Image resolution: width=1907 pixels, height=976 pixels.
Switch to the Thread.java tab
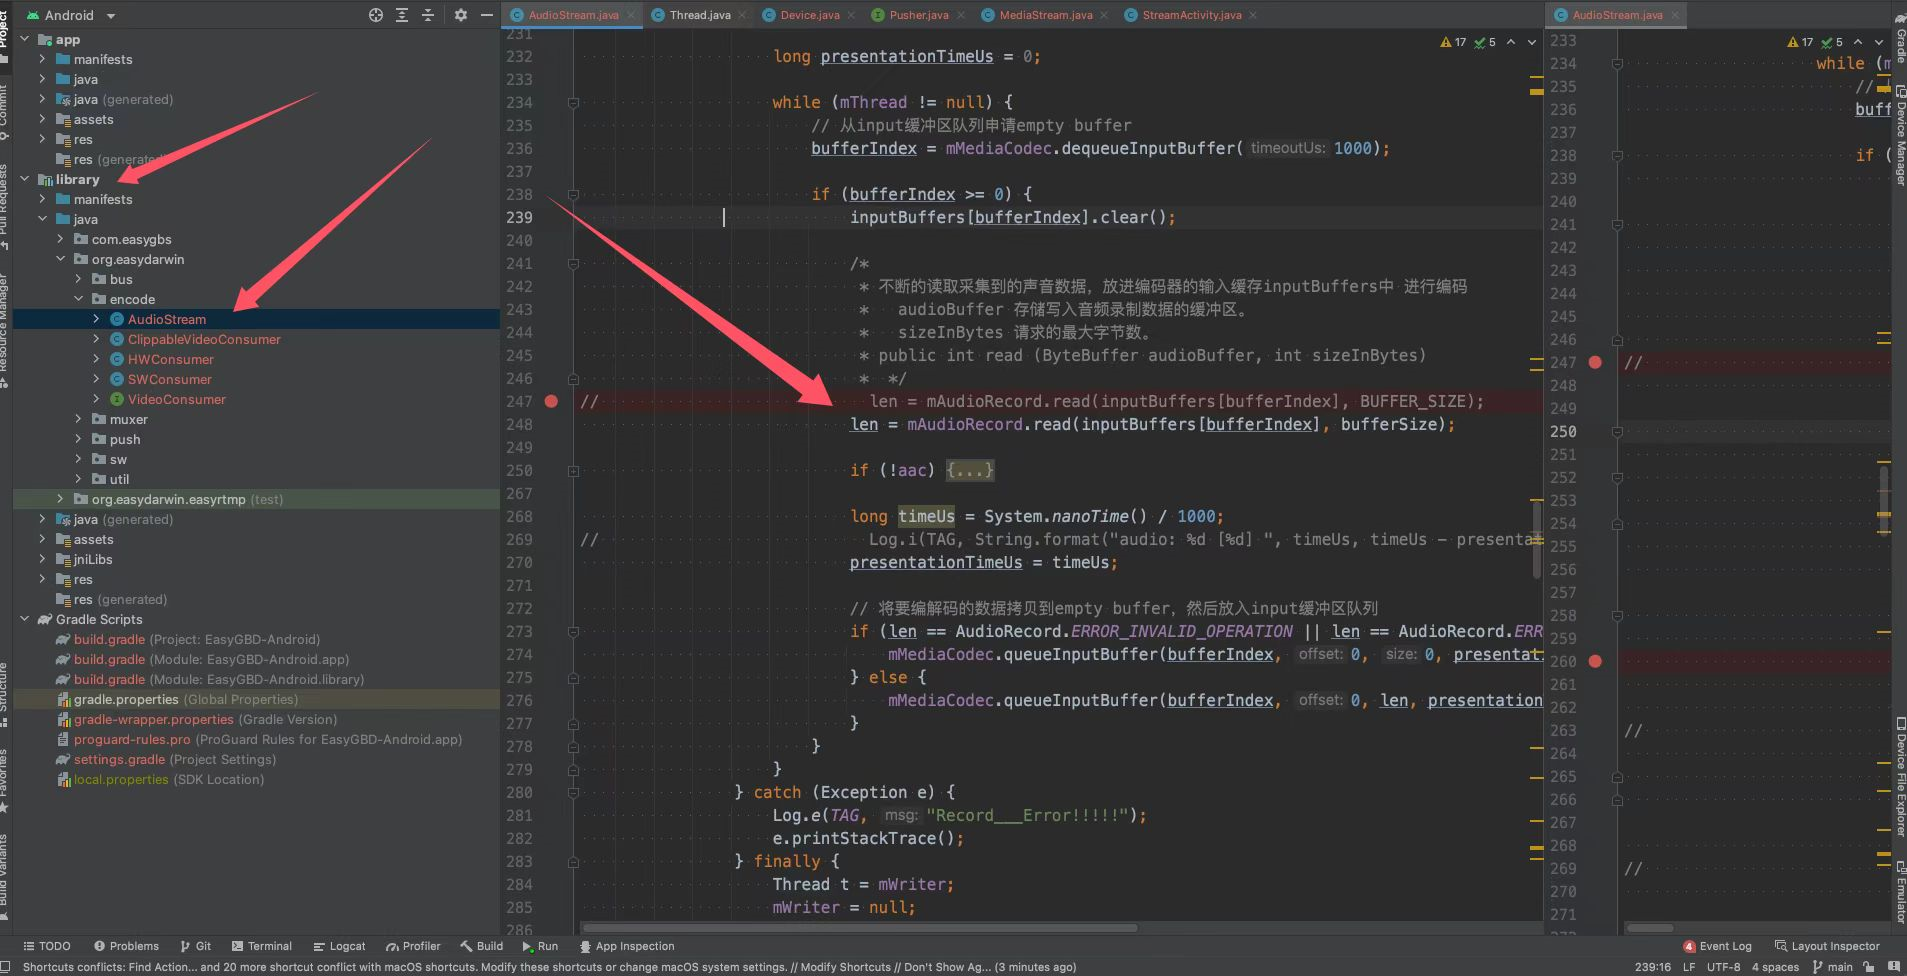(x=699, y=15)
